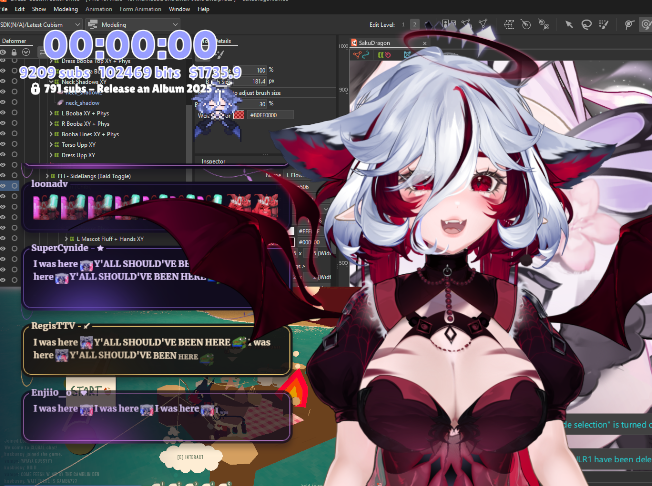The height and width of the screenshot is (486, 652).
Task: Open the Modeling workspace dropdown
Action: pyautogui.click(x=133, y=25)
